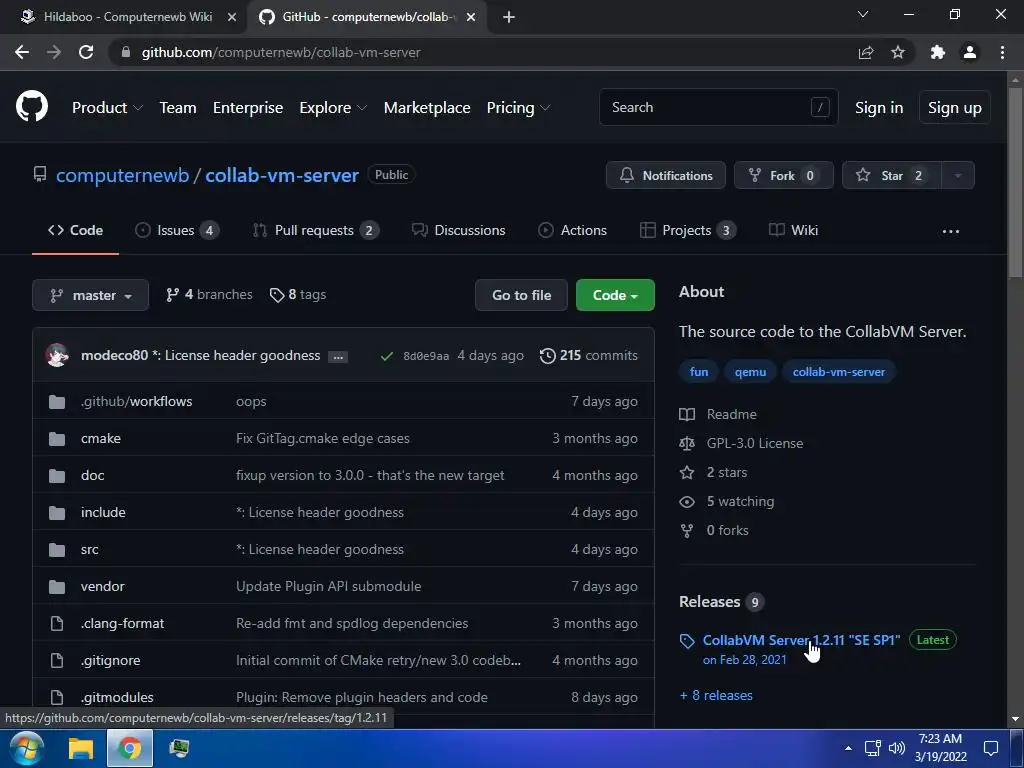1024x768 pixels.
Task: Show the + 8 releases link
Action: point(716,696)
